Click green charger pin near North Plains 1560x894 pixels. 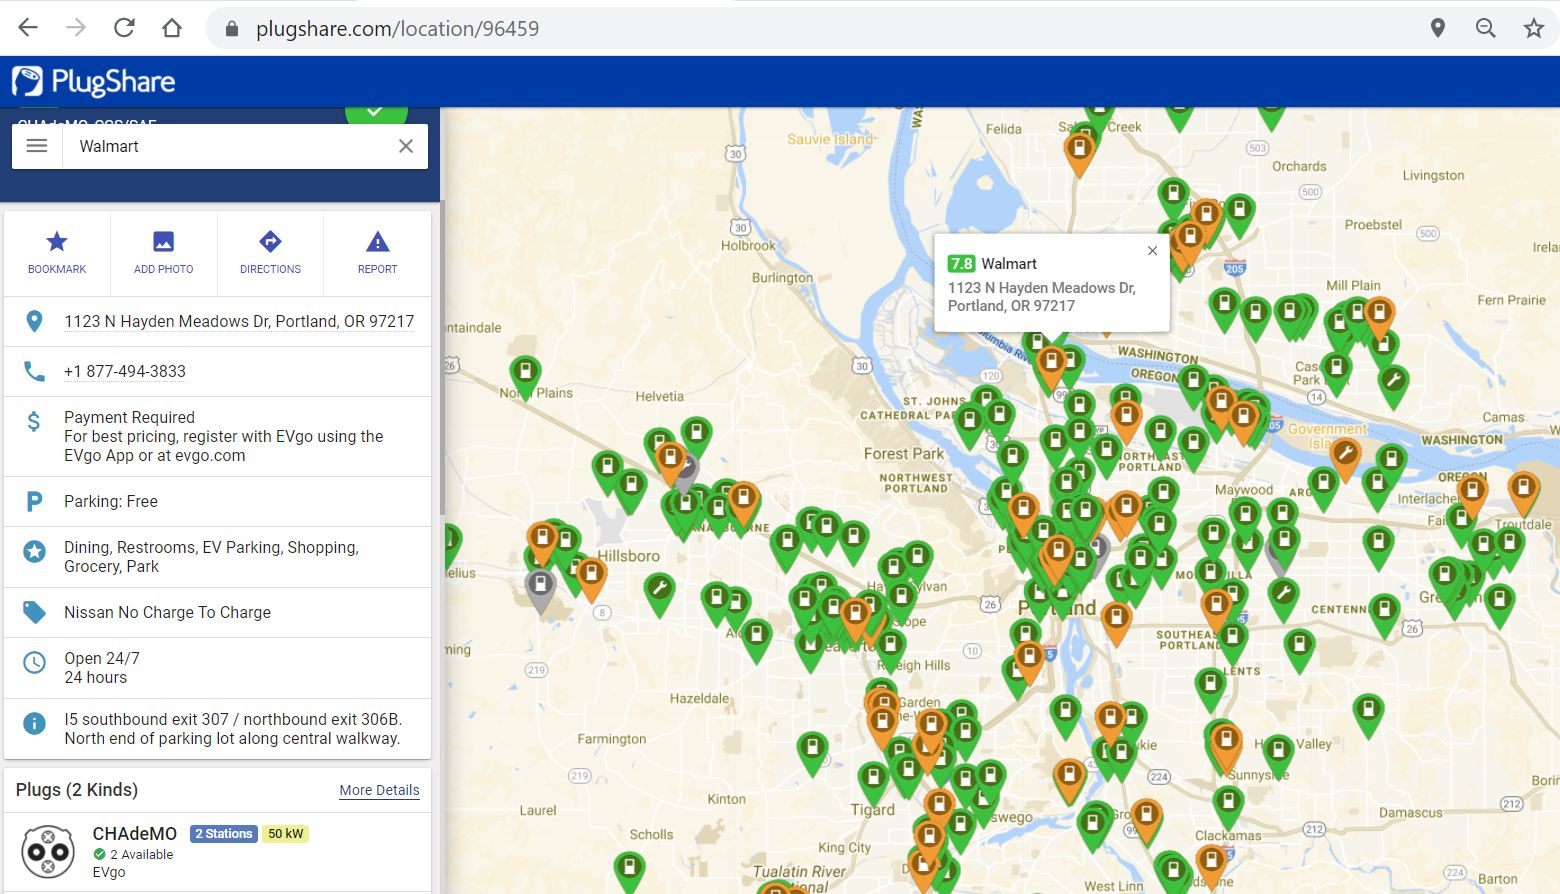(525, 378)
